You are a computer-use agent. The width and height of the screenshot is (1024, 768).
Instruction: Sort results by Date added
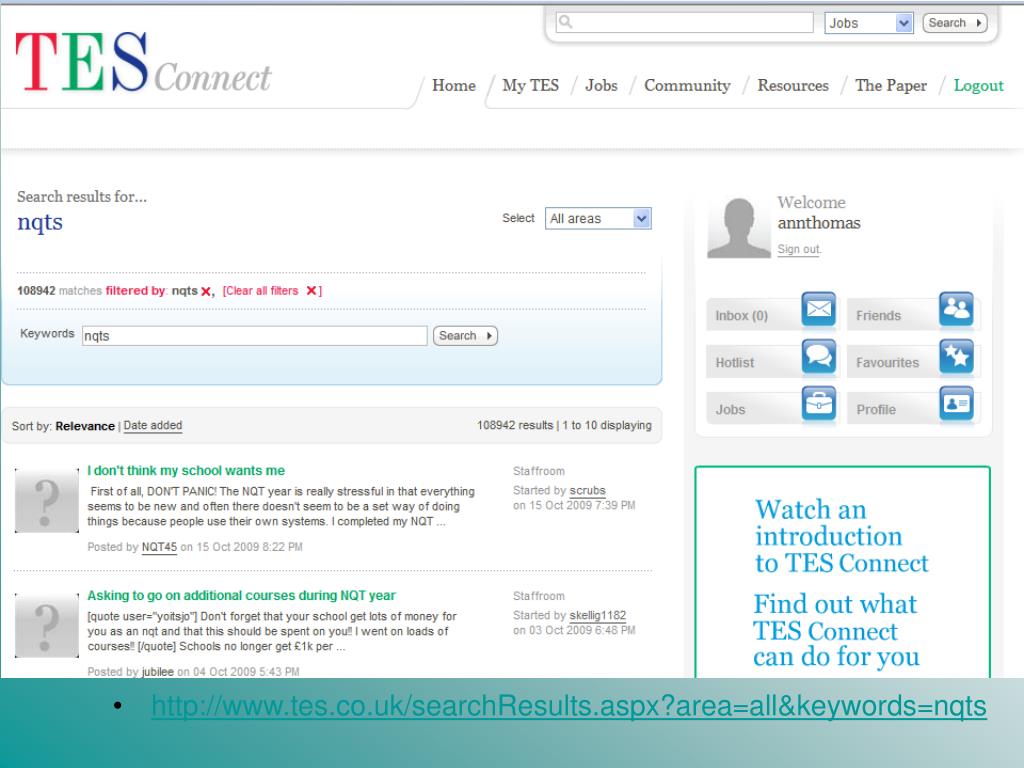coord(153,425)
